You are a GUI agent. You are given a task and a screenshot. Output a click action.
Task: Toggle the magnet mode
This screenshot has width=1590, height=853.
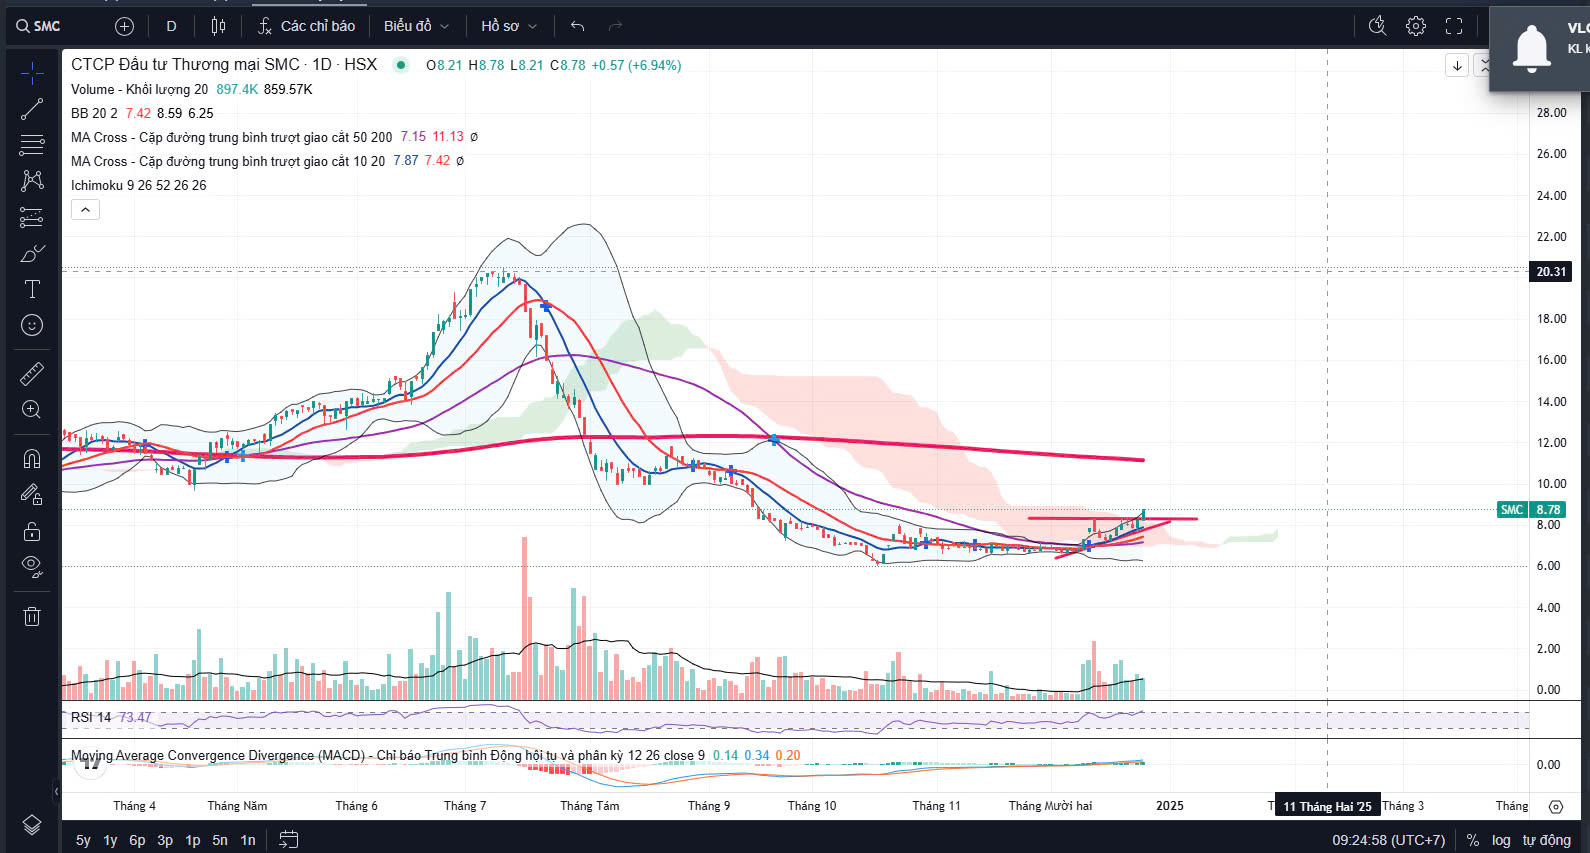point(32,459)
